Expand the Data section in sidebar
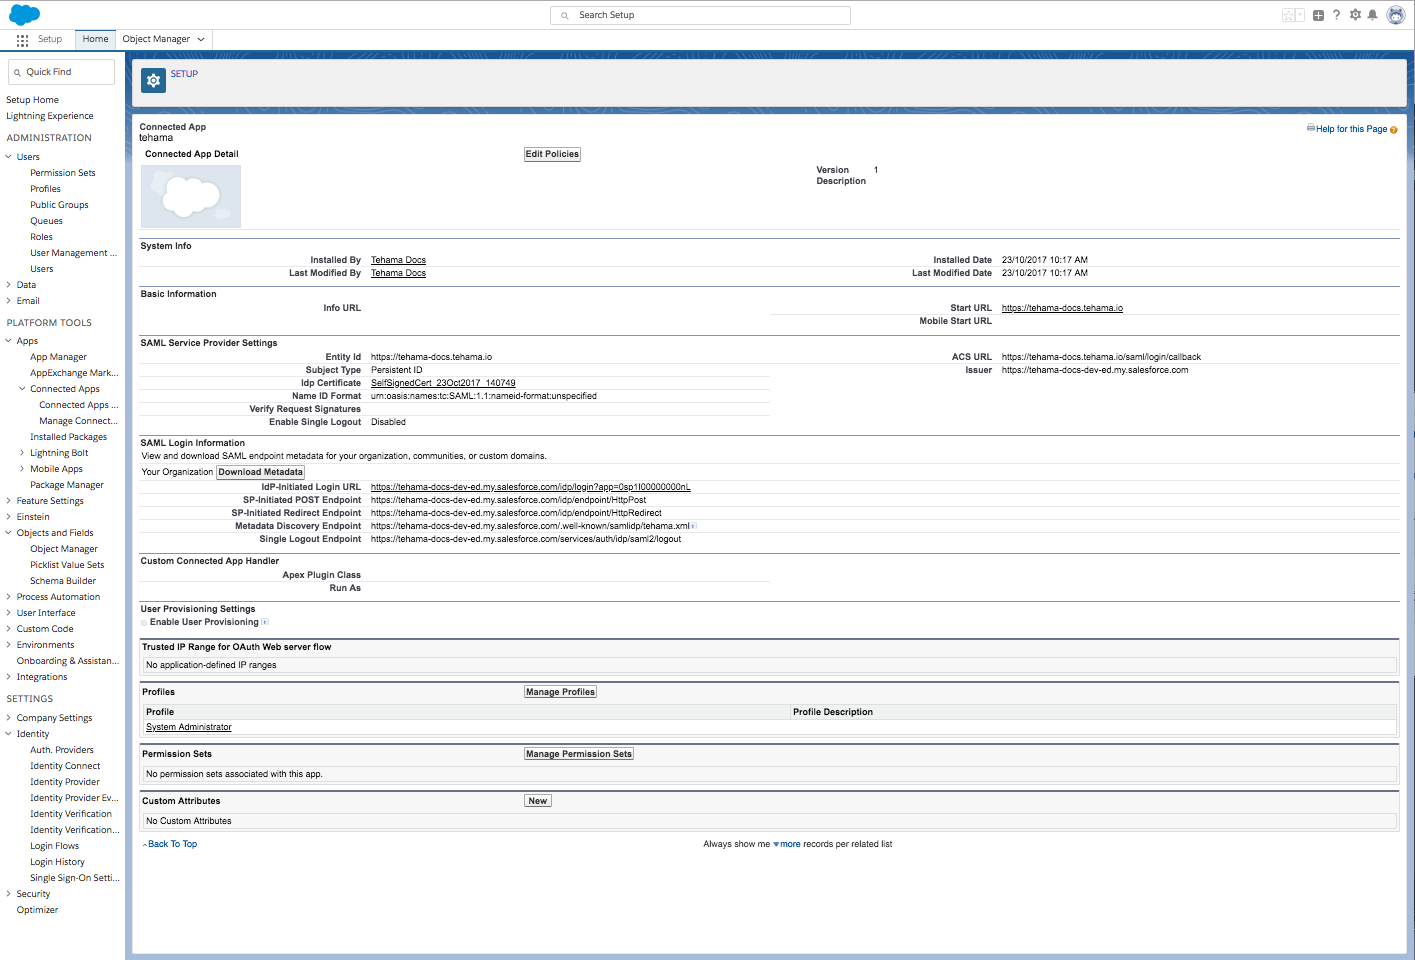This screenshot has height=960, width=1415. (x=9, y=285)
